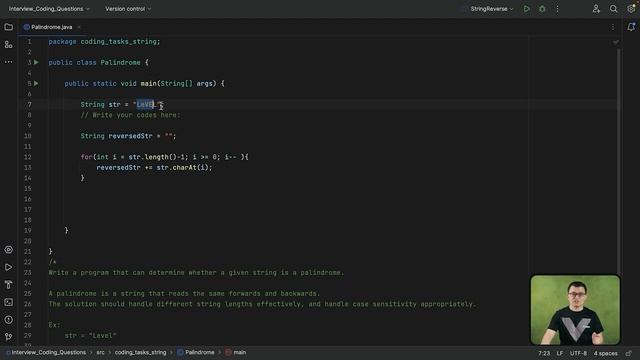Click run gutter icon for main method
Screen dimensions: 640x360
point(36,83)
